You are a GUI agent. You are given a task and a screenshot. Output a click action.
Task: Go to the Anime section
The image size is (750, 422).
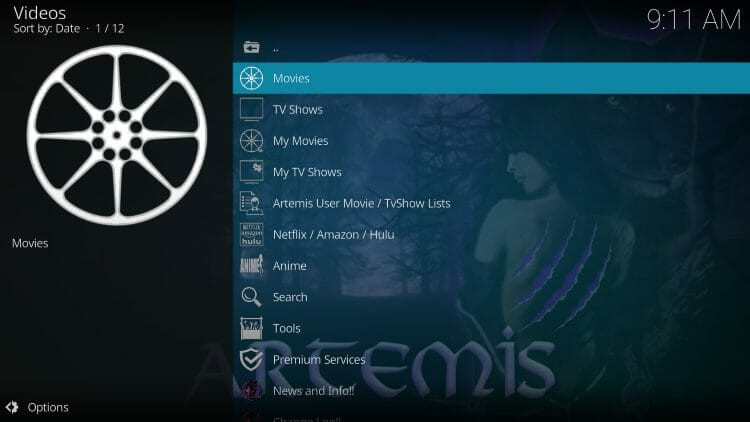coord(491,266)
